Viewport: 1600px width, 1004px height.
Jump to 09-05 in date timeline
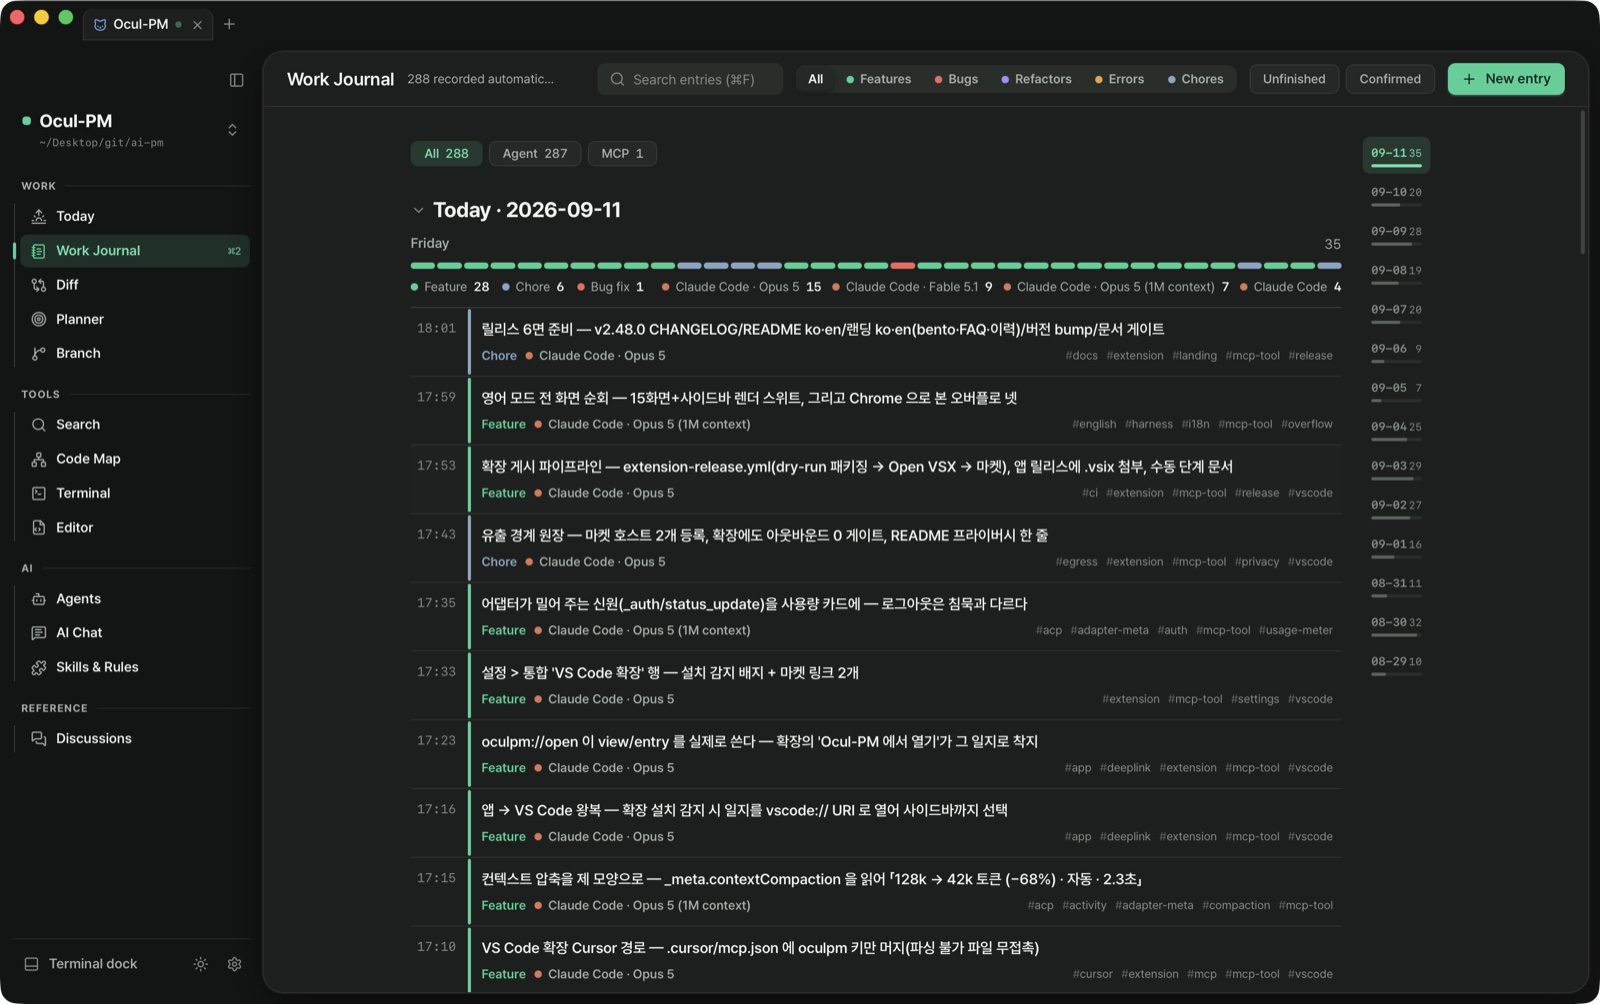pyautogui.click(x=1396, y=391)
